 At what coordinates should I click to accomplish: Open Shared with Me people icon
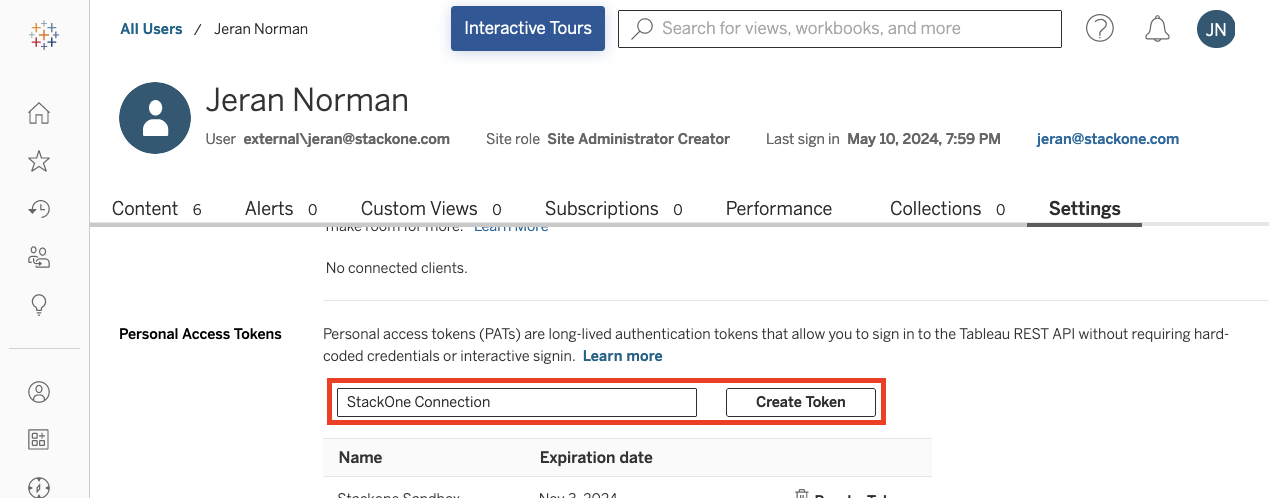point(39,257)
